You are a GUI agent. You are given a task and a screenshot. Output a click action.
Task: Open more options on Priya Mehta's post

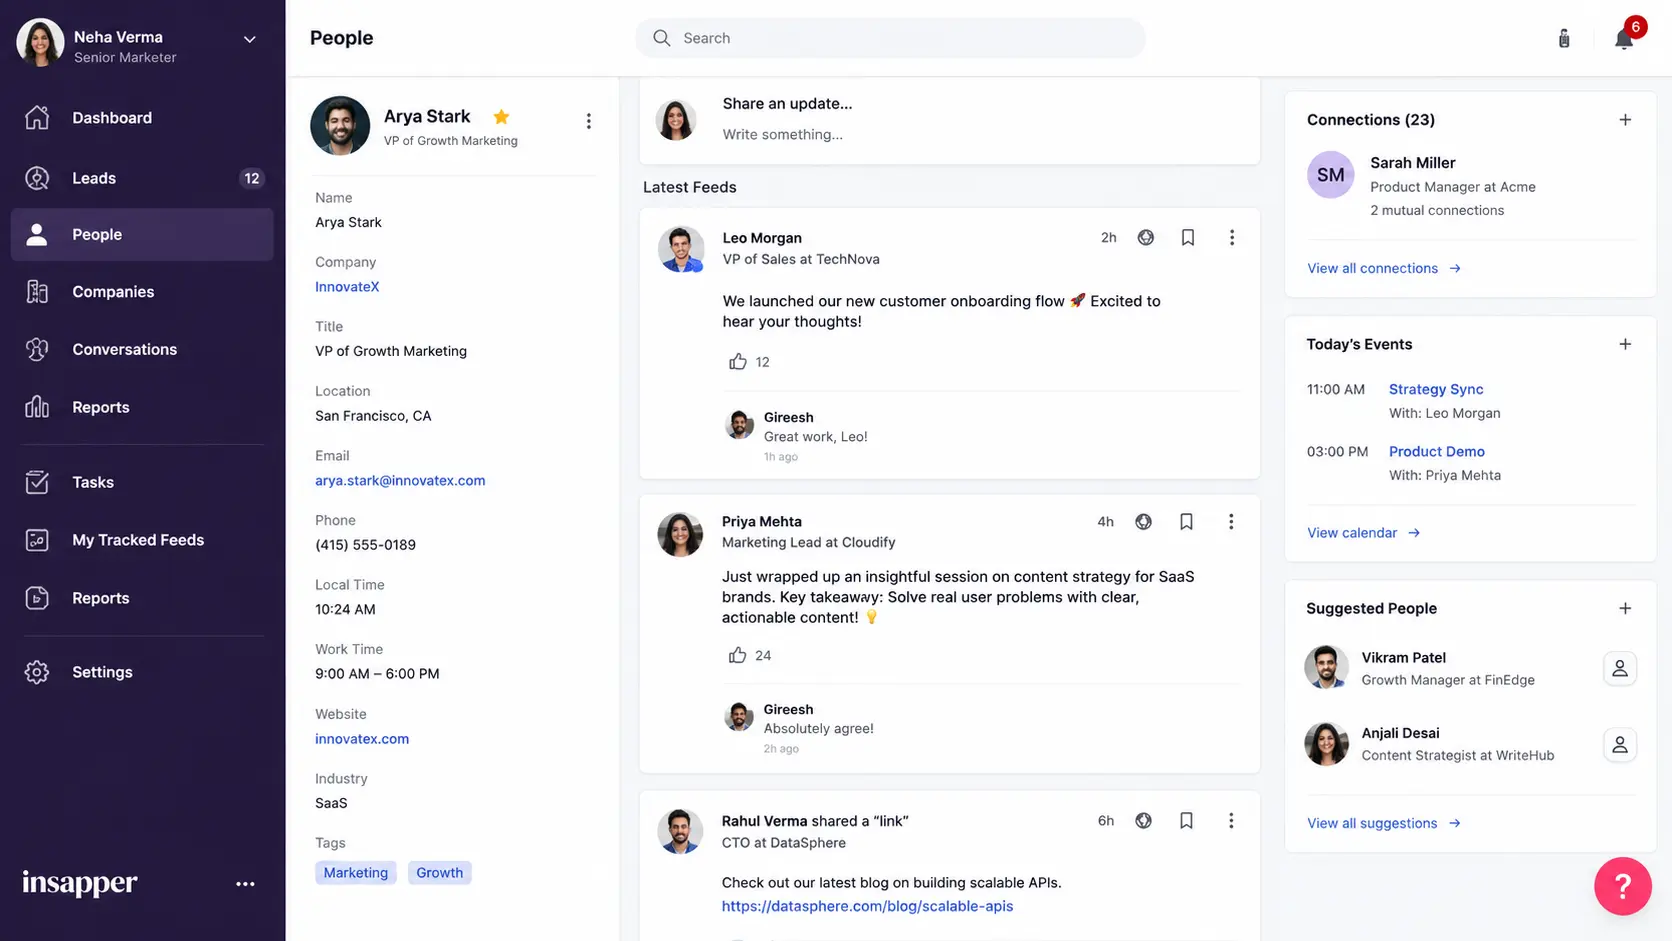tap(1231, 522)
